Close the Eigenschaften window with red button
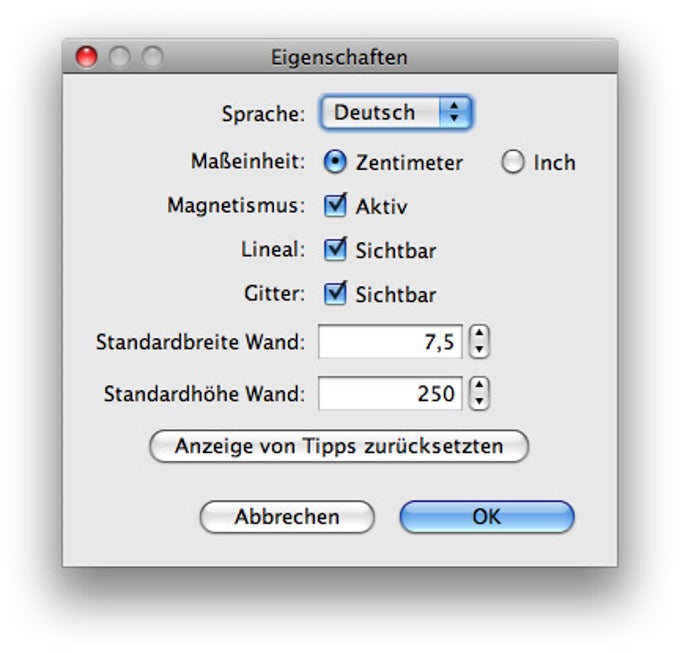 coord(87,58)
